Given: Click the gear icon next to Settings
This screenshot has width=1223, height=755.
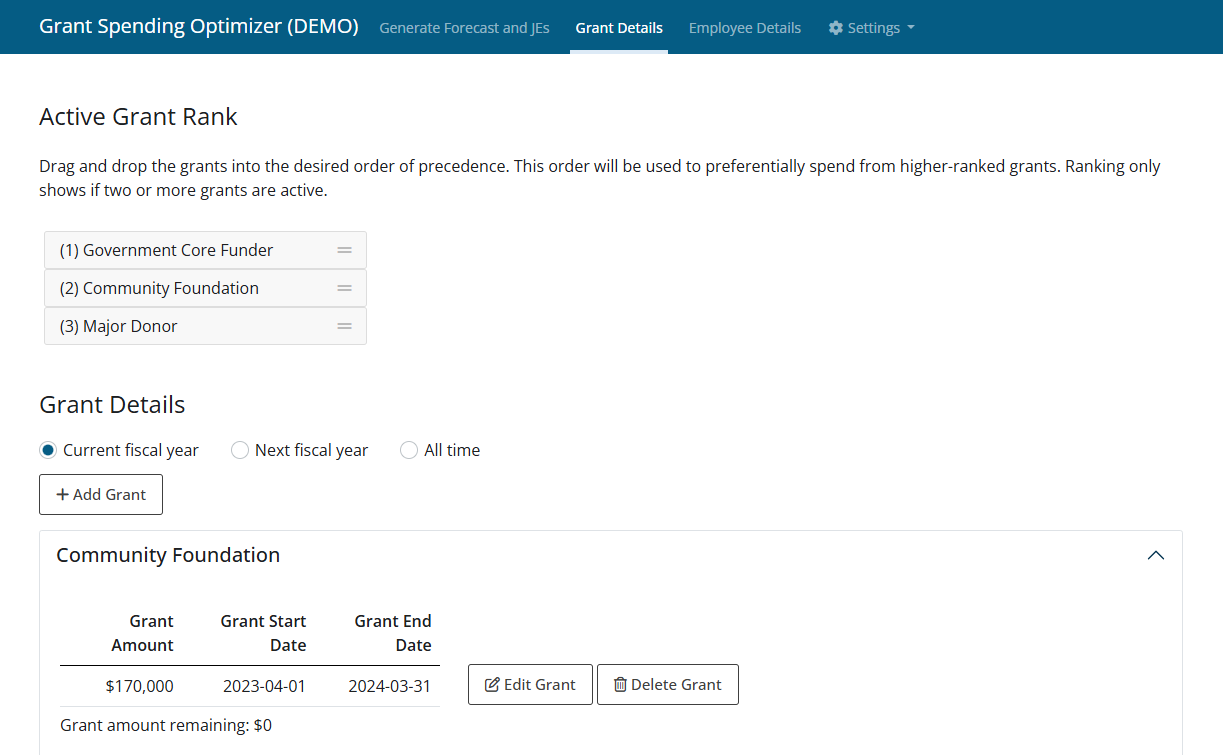Looking at the screenshot, I should coord(836,28).
